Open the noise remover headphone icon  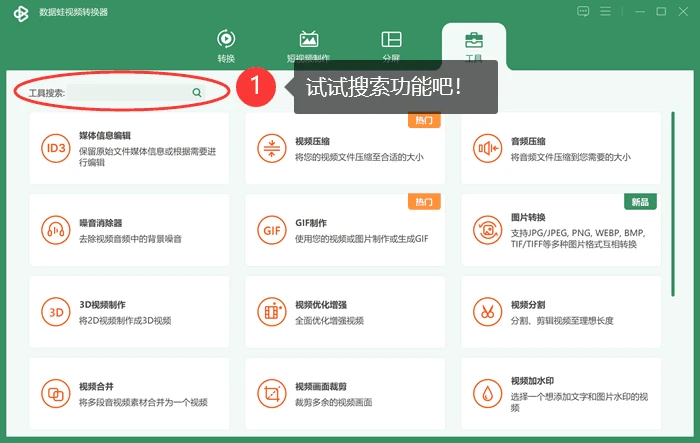pyautogui.click(x=56, y=230)
